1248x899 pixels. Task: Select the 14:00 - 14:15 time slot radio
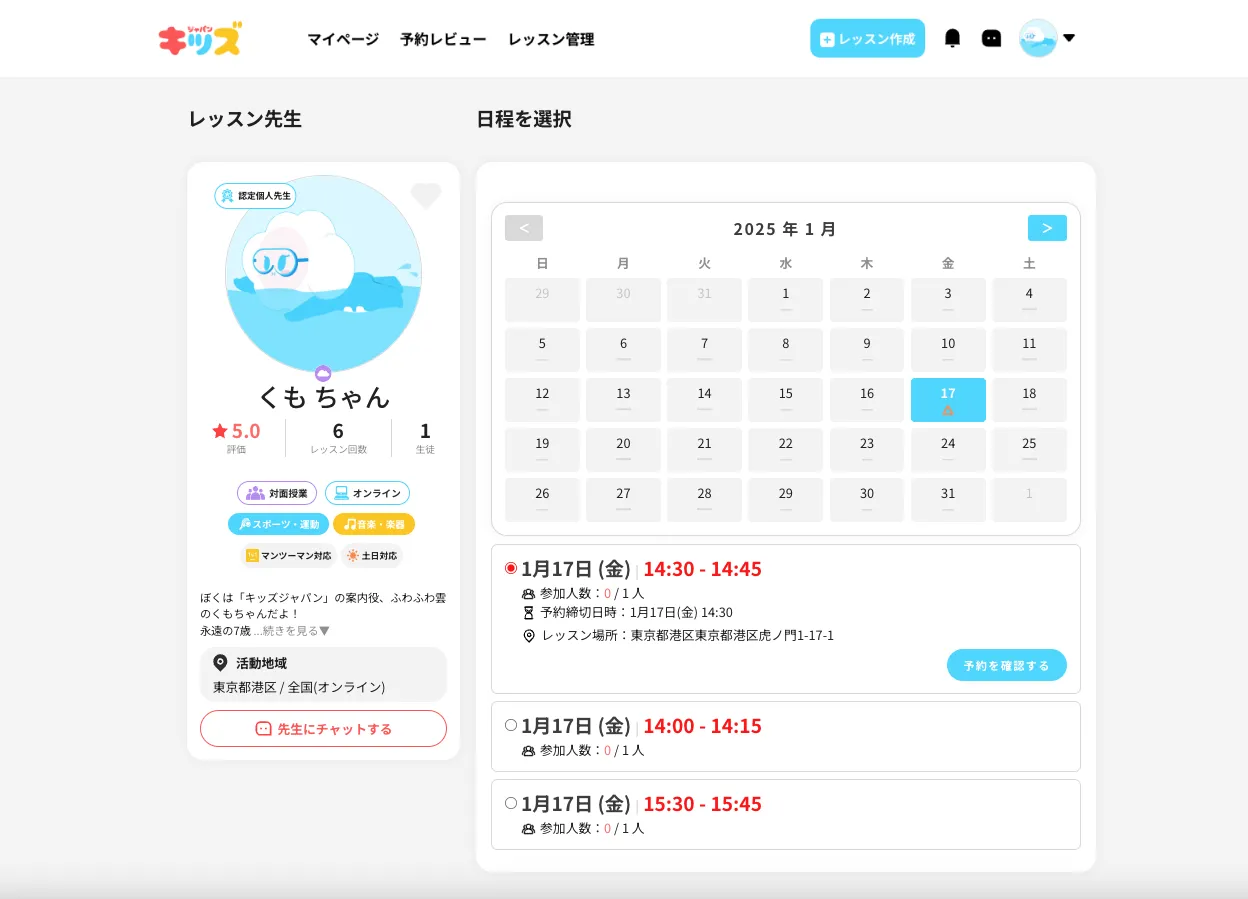click(511, 725)
